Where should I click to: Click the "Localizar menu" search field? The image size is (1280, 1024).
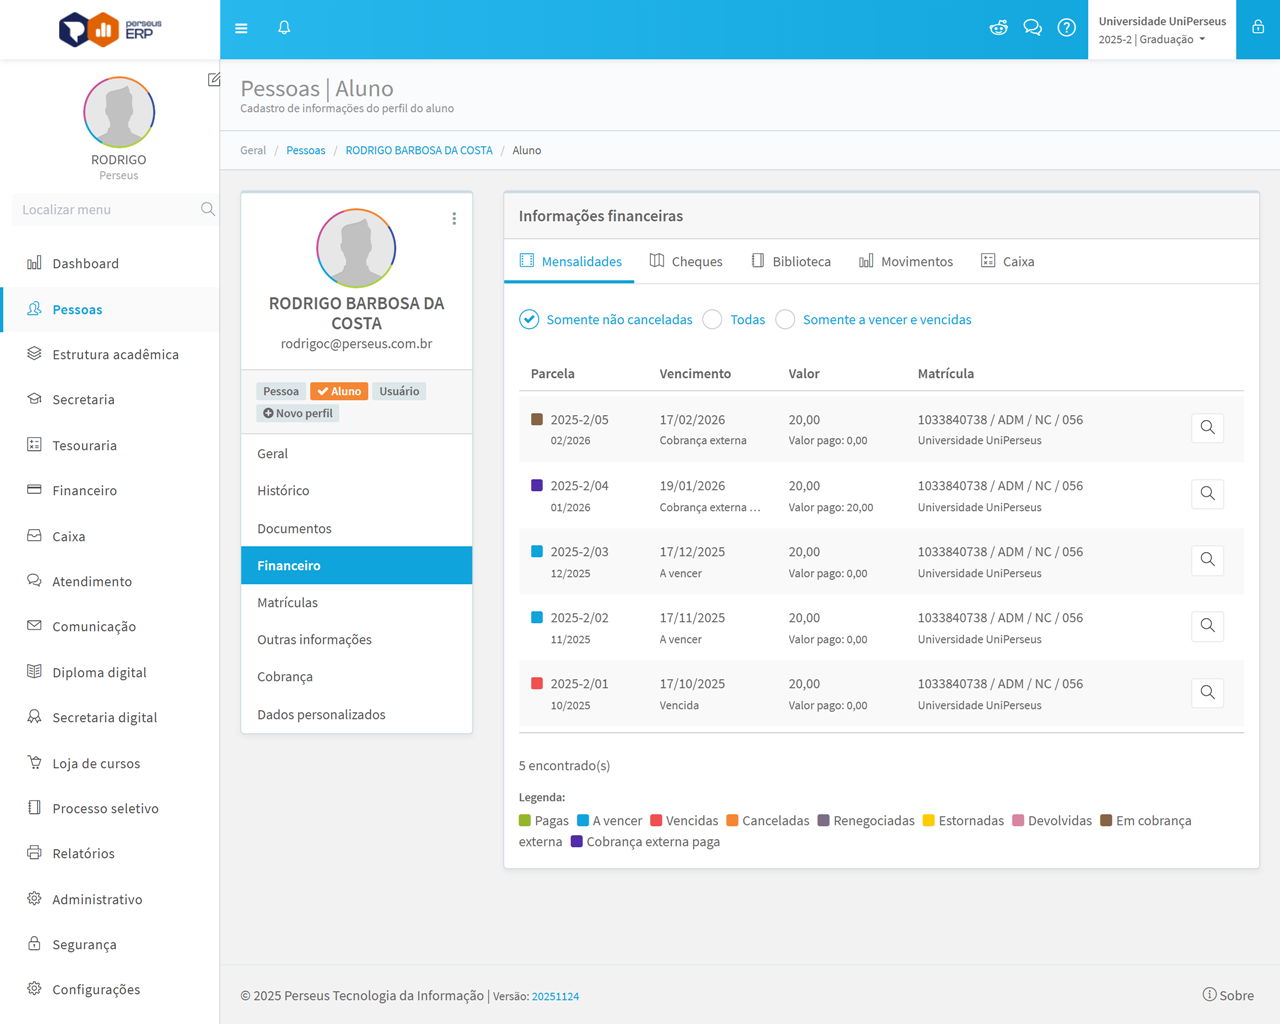pyautogui.click(x=105, y=210)
